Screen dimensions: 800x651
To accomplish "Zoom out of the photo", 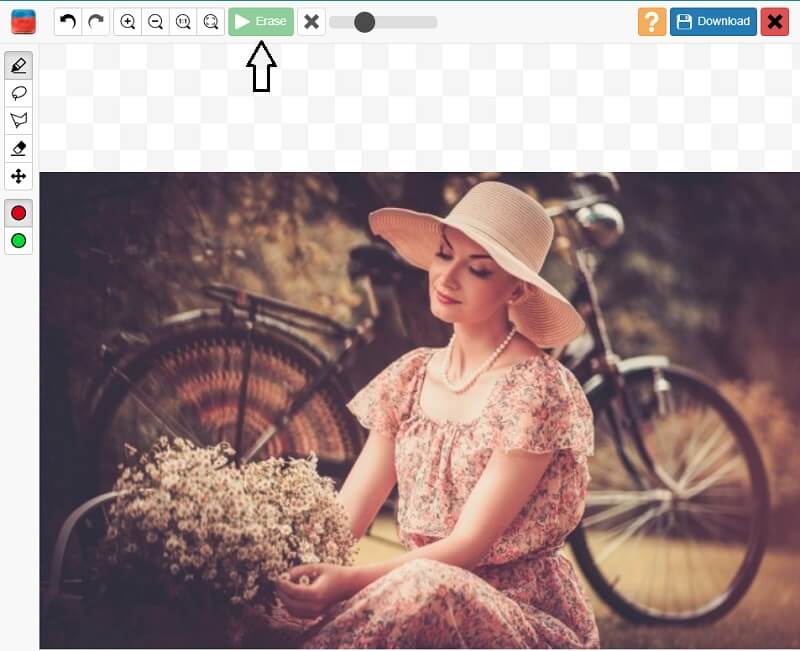I will click(156, 20).
